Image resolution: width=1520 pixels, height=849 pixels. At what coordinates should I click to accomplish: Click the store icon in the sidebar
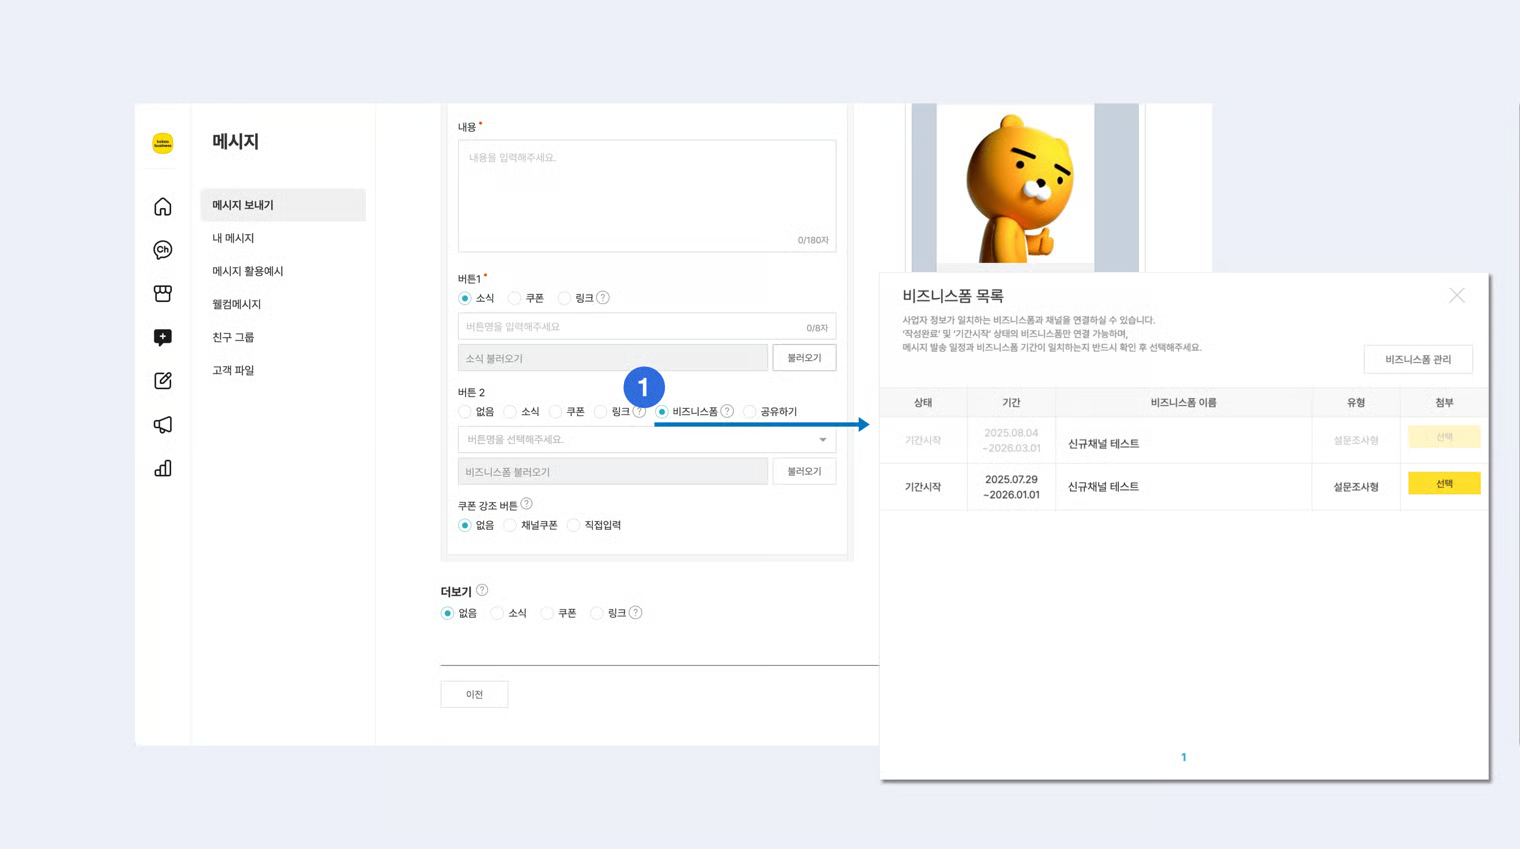point(163,293)
